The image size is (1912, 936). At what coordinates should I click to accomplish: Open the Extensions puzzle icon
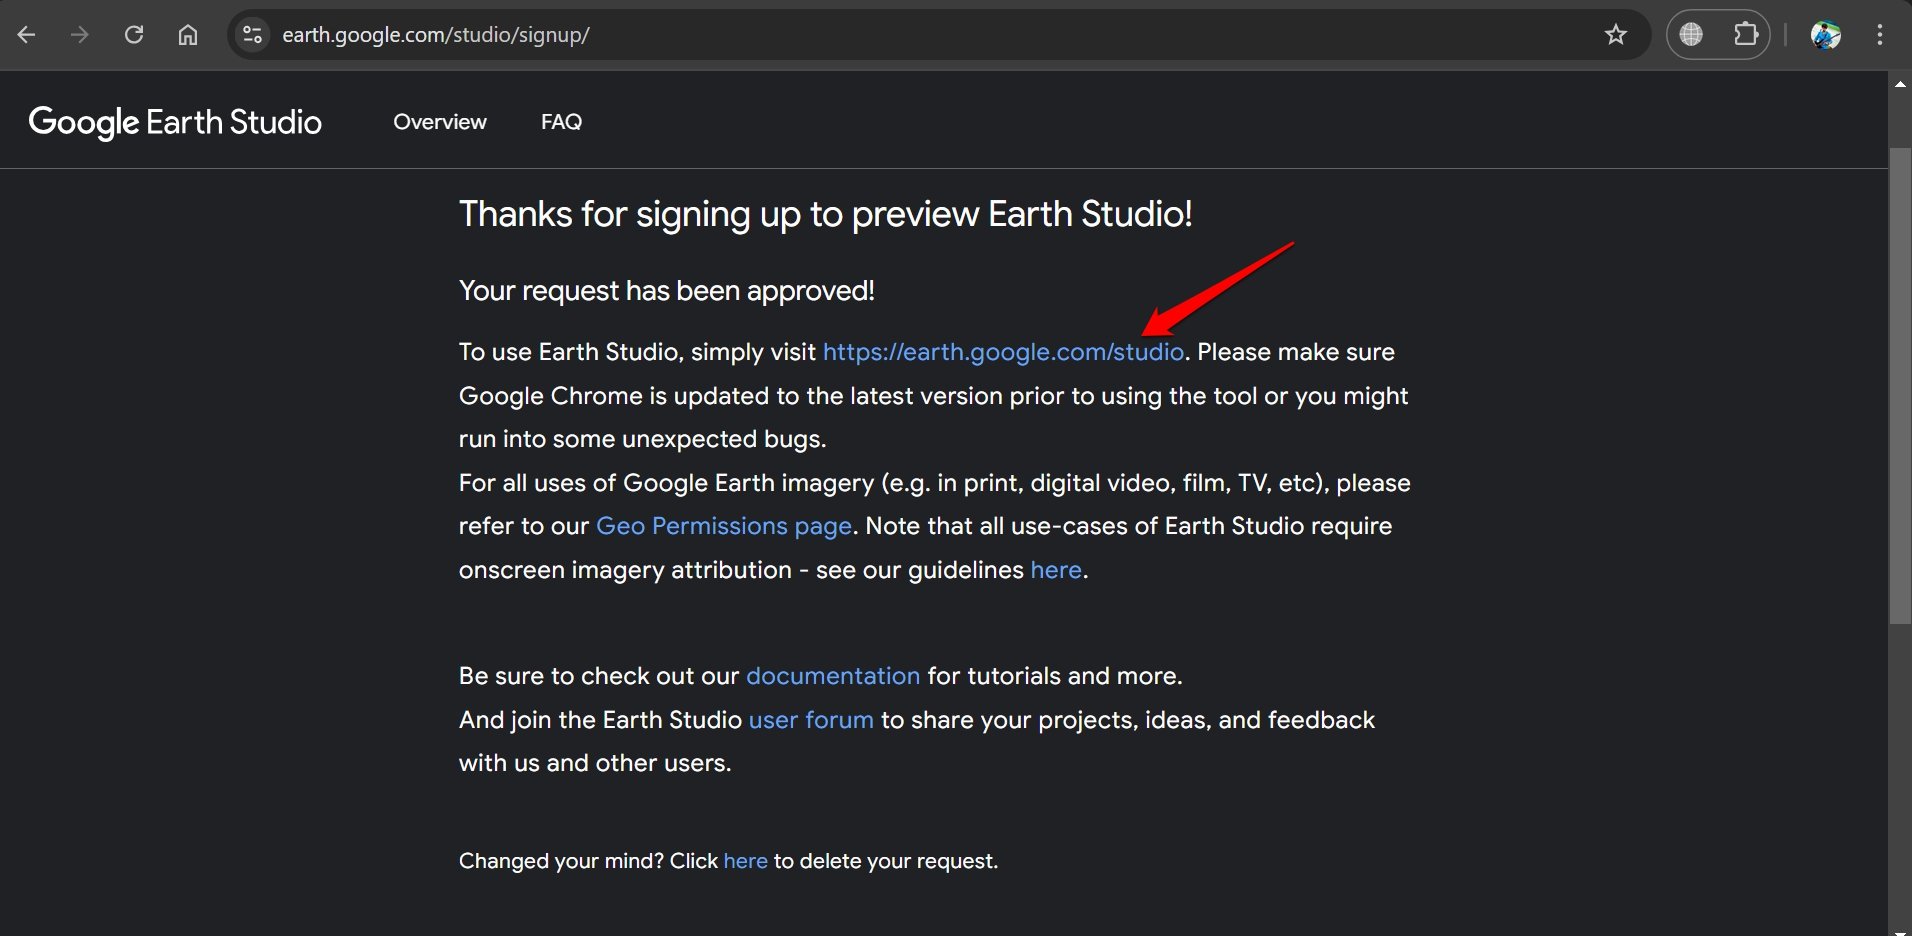point(1745,35)
